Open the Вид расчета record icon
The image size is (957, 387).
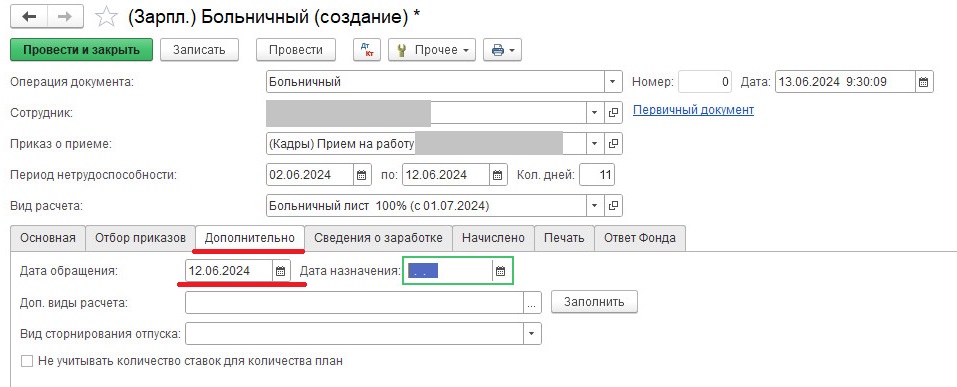point(613,206)
